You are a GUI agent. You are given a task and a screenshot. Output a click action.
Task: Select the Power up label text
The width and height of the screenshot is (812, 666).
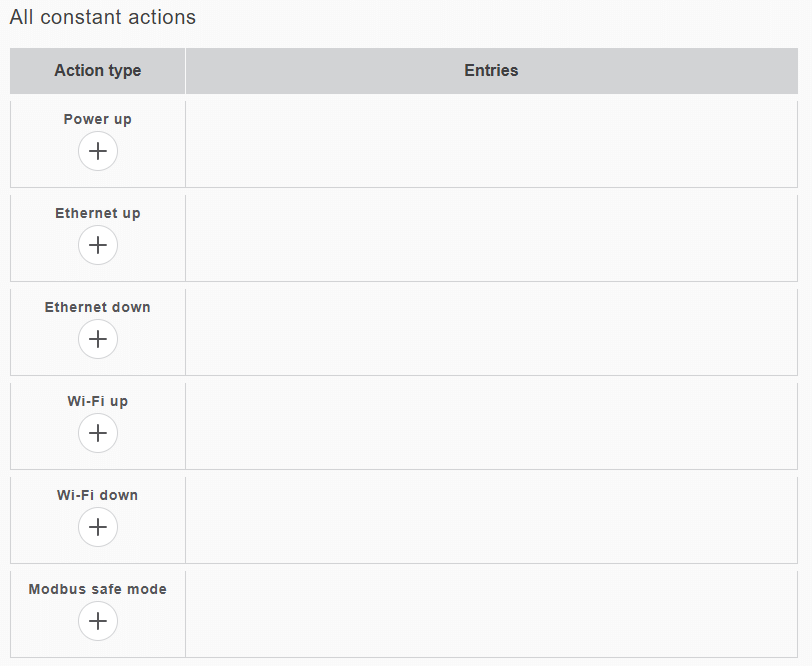pos(98,119)
